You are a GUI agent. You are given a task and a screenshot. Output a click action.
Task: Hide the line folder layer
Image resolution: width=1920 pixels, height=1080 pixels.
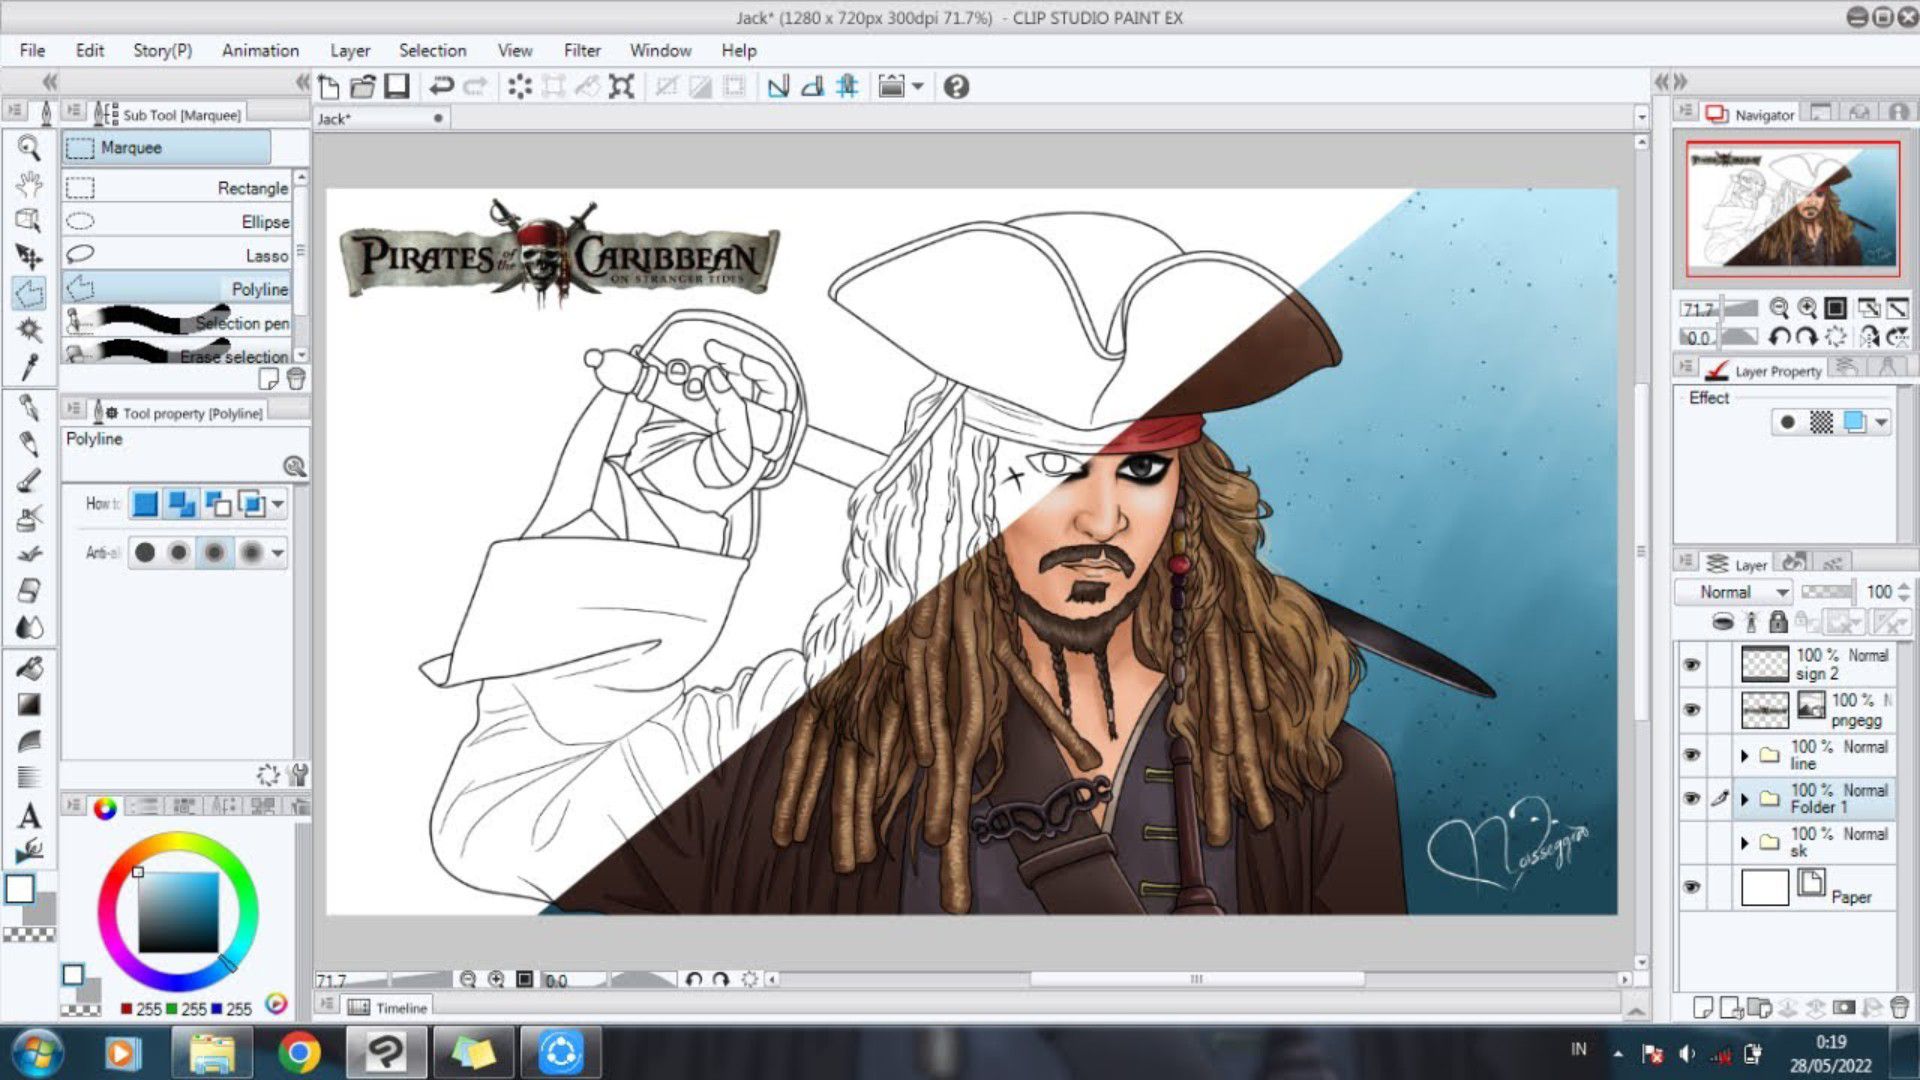pyautogui.click(x=1692, y=754)
